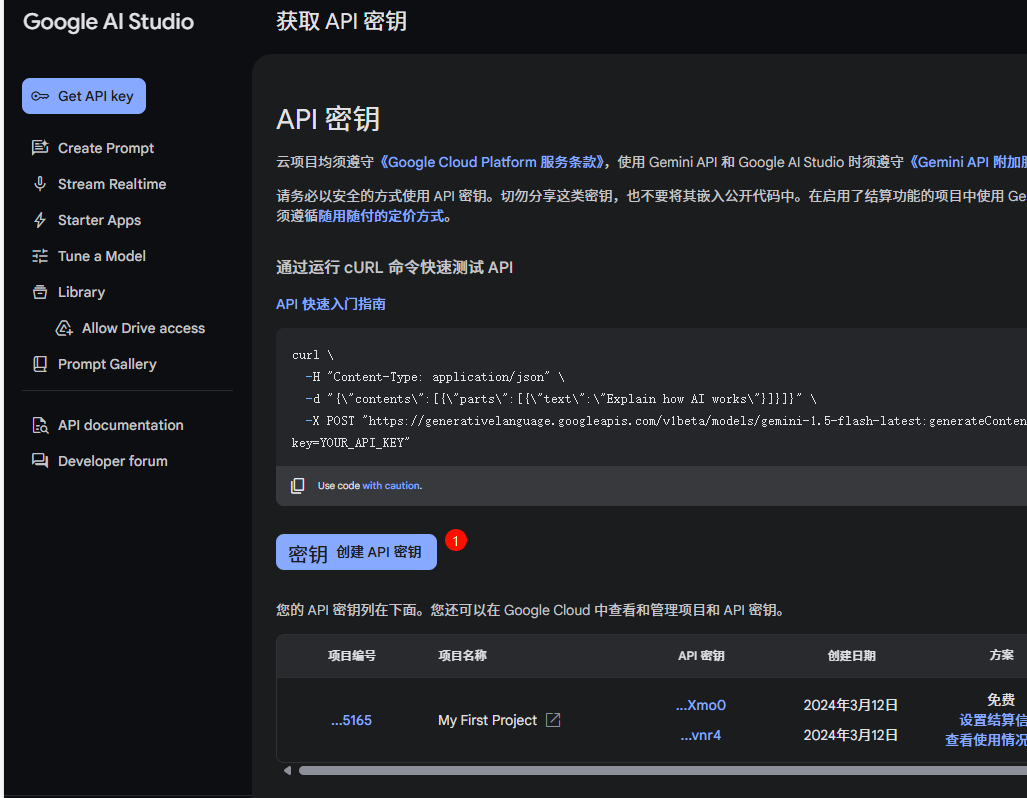Open My First Project external link icon
The height and width of the screenshot is (798, 1027).
point(553,720)
